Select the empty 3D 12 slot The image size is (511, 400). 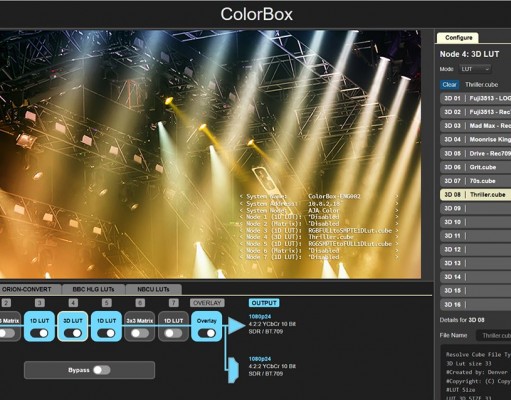coord(476,249)
